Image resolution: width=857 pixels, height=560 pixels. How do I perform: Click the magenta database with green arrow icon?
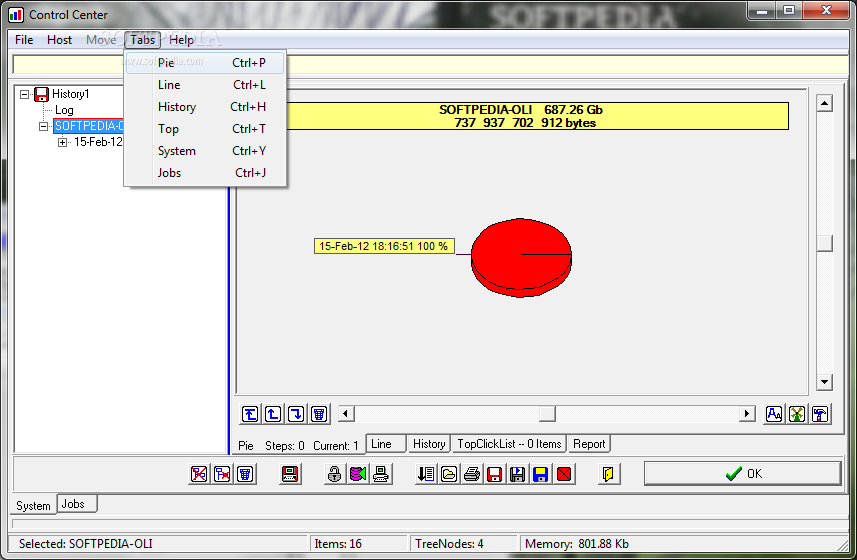coord(357,474)
